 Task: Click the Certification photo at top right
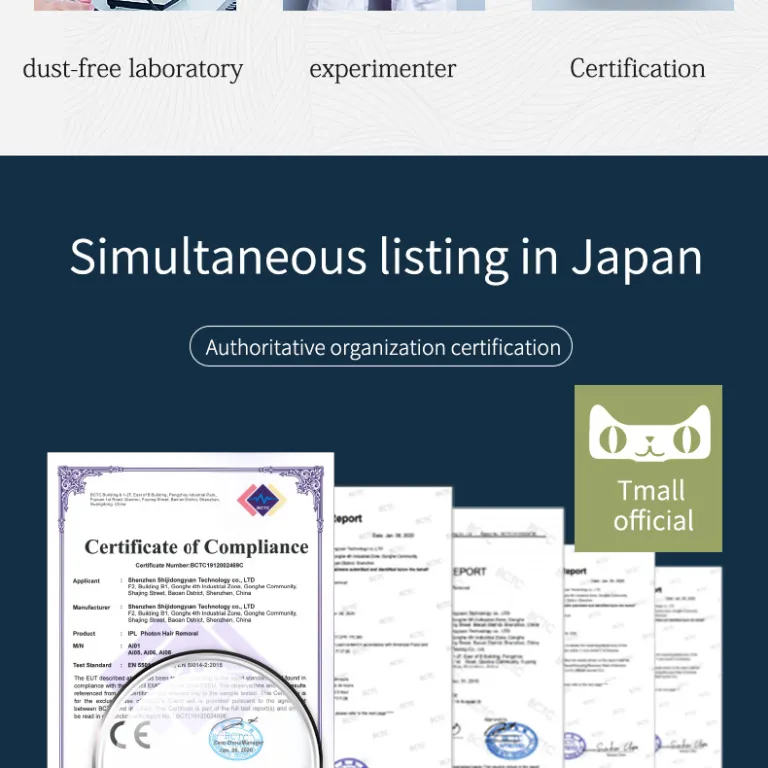633,5
